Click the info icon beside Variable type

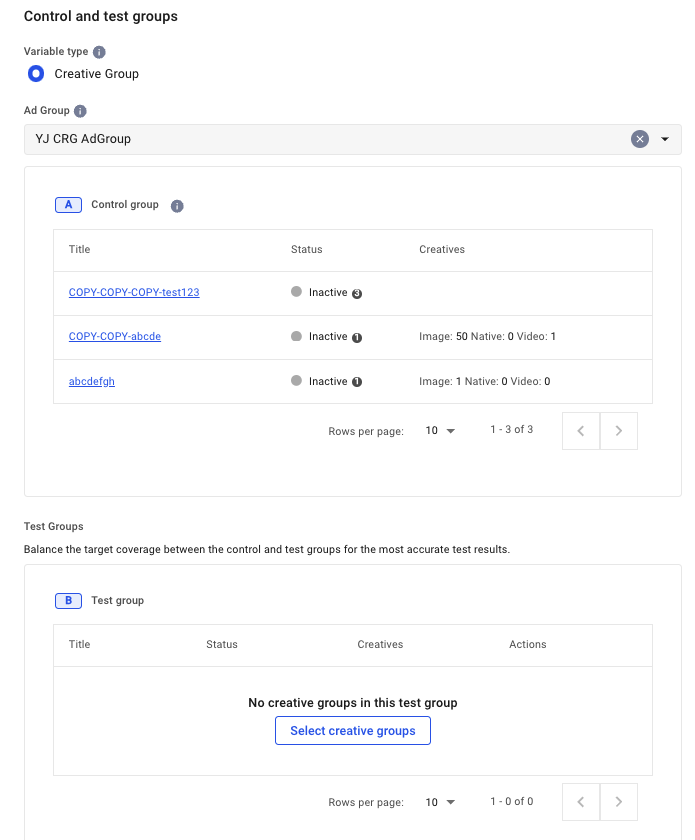coord(99,52)
